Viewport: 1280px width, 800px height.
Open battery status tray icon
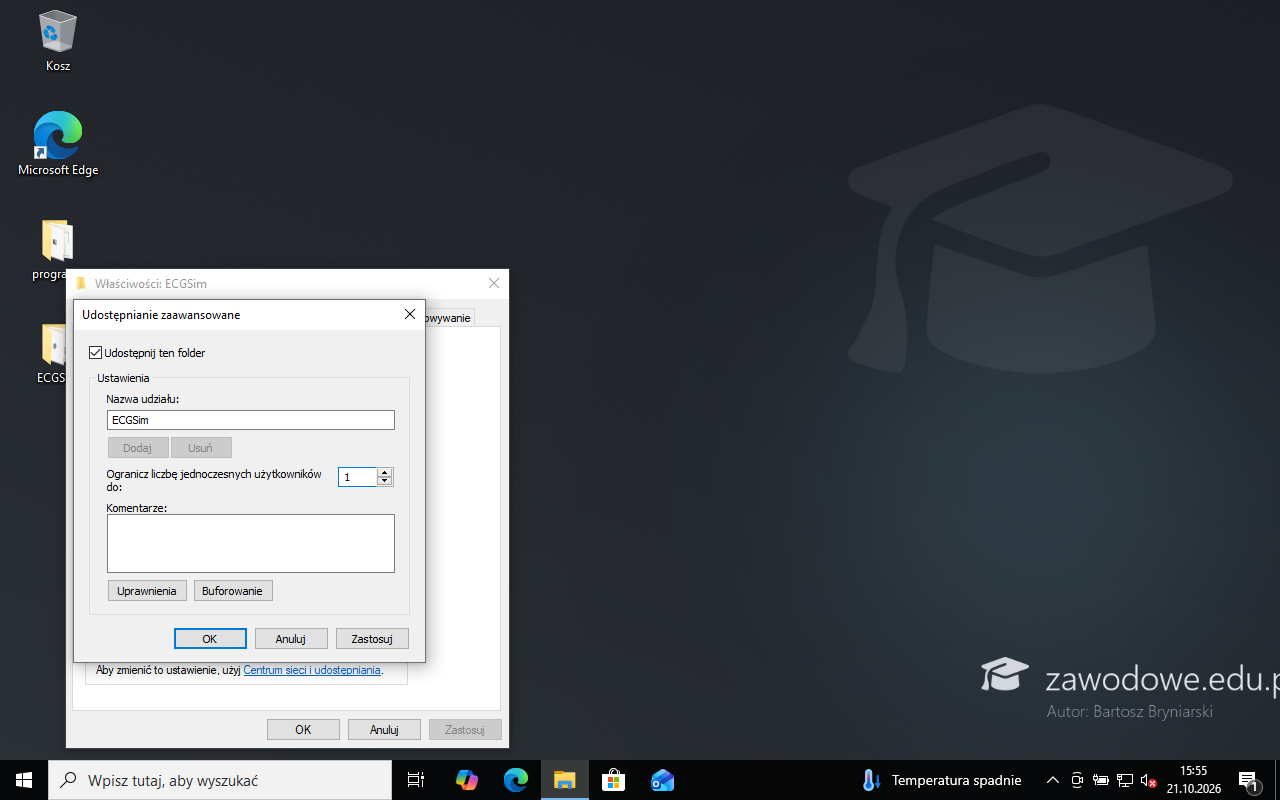tap(1101, 780)
